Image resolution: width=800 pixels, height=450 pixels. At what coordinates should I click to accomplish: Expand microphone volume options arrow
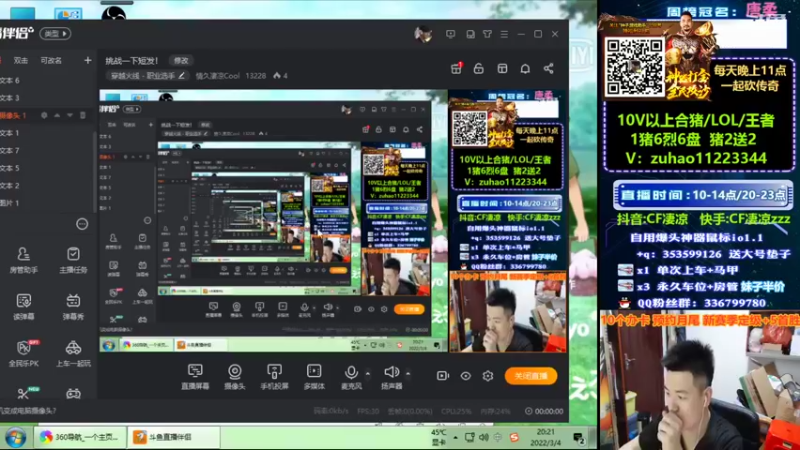368,374
